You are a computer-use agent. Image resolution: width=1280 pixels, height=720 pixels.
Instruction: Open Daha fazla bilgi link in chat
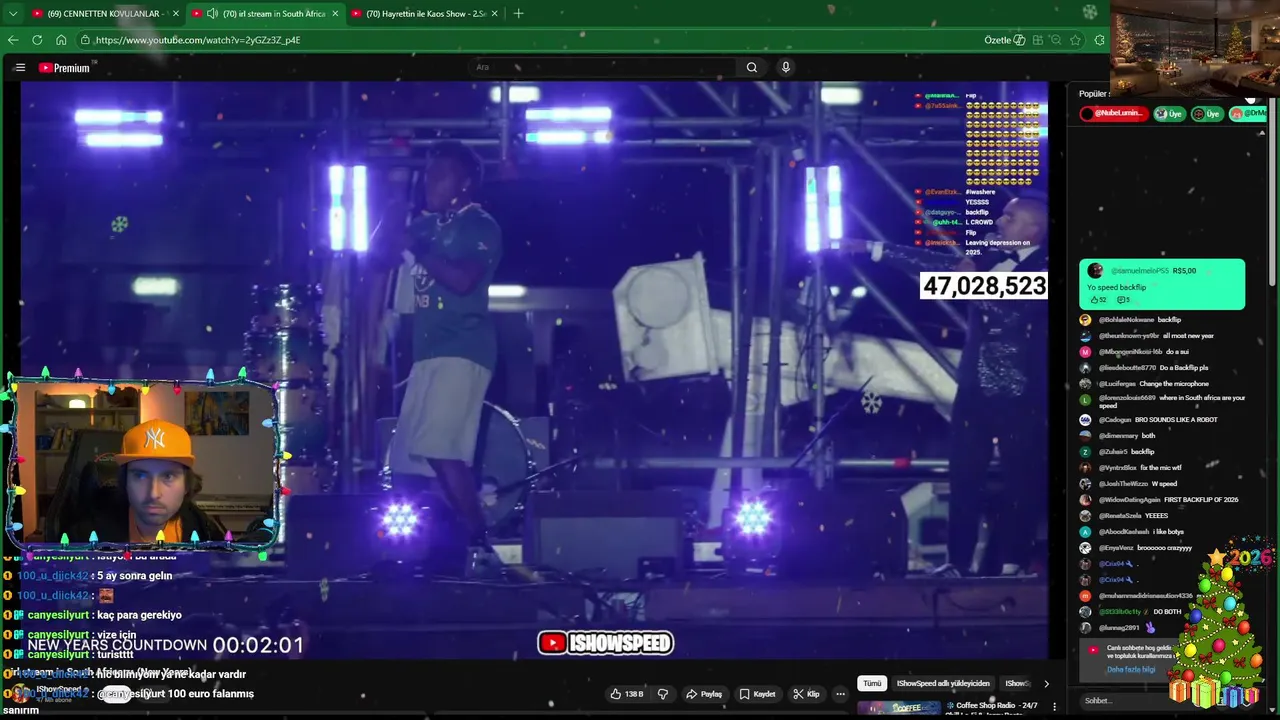tap(1130, 669)
